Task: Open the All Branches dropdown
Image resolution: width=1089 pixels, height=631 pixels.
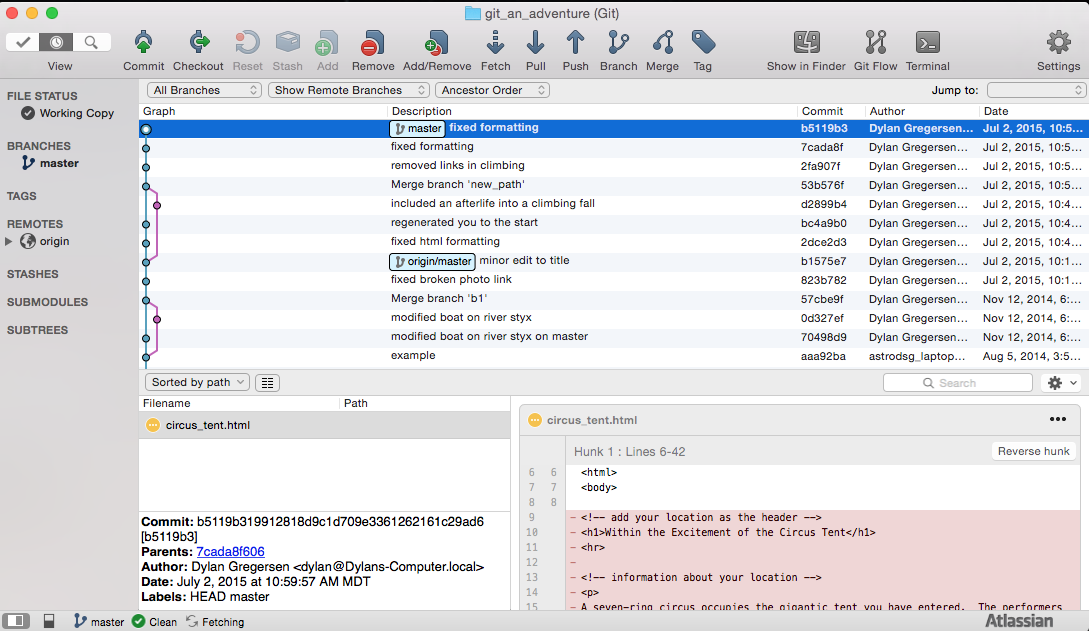Action: pyautogui.click(x=204, y=90)
